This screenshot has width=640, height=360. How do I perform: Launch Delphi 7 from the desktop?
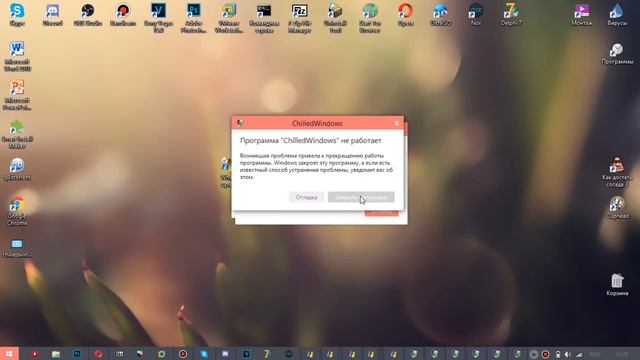(x=511, y=15)
